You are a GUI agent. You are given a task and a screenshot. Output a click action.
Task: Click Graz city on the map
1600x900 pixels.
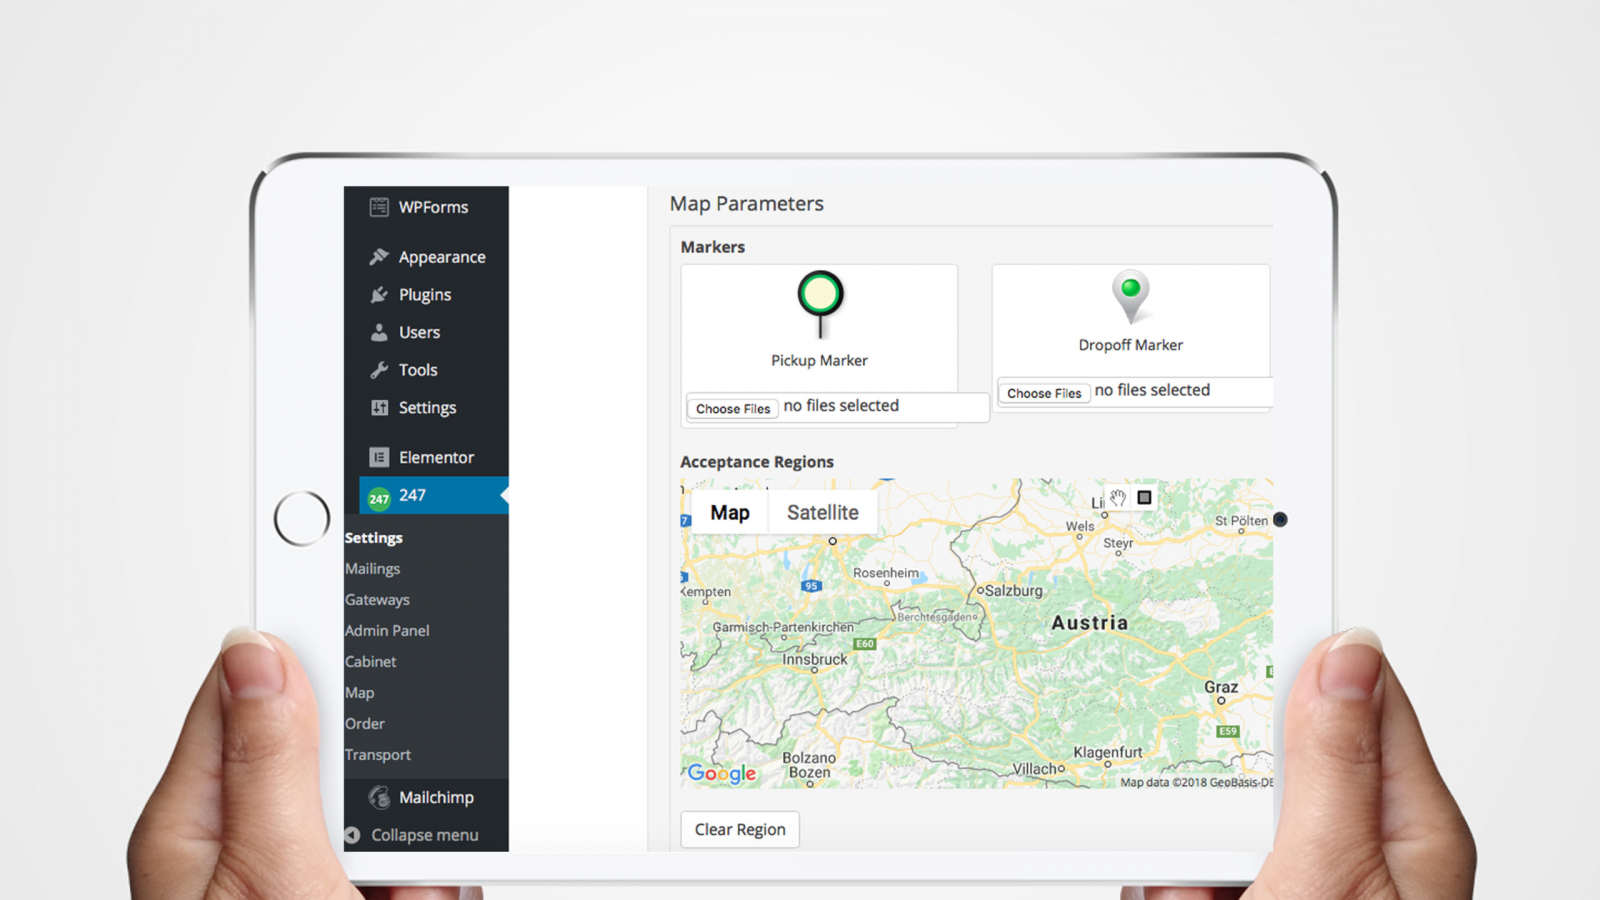coord(1221,688)
